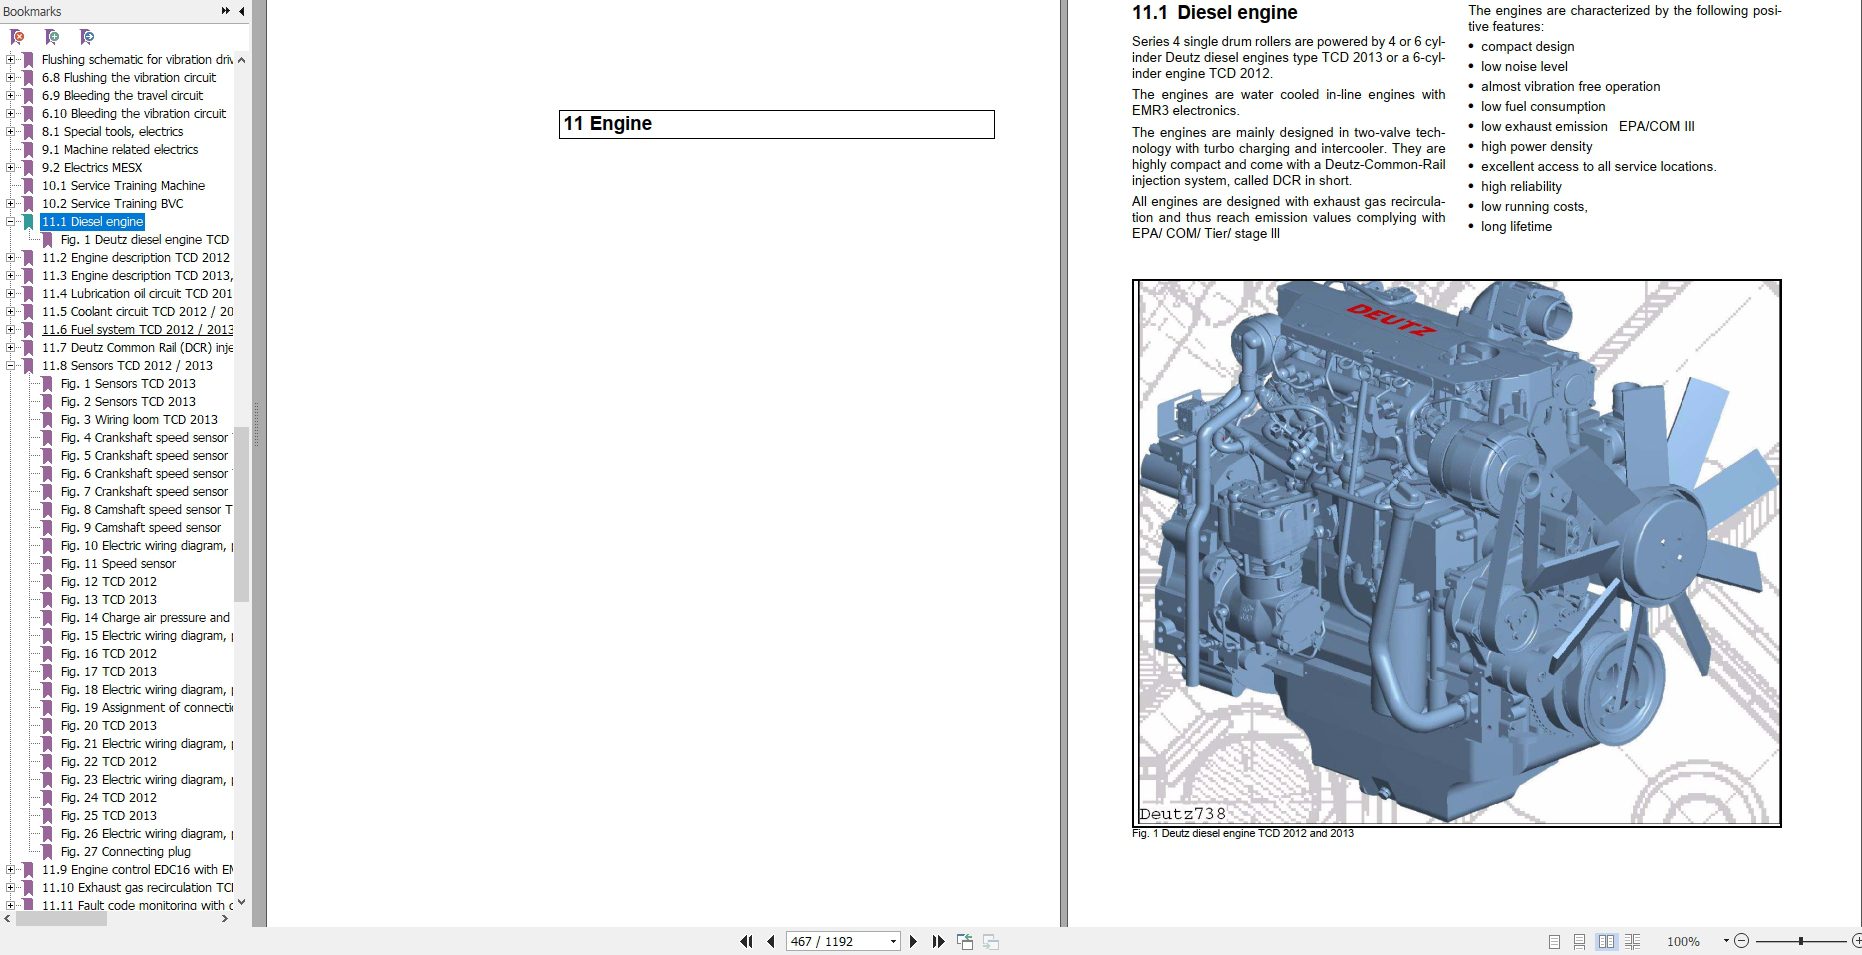
Task: Click the bookmarks vertical scrollbar up arrow
Action: (x=241, y=60)
